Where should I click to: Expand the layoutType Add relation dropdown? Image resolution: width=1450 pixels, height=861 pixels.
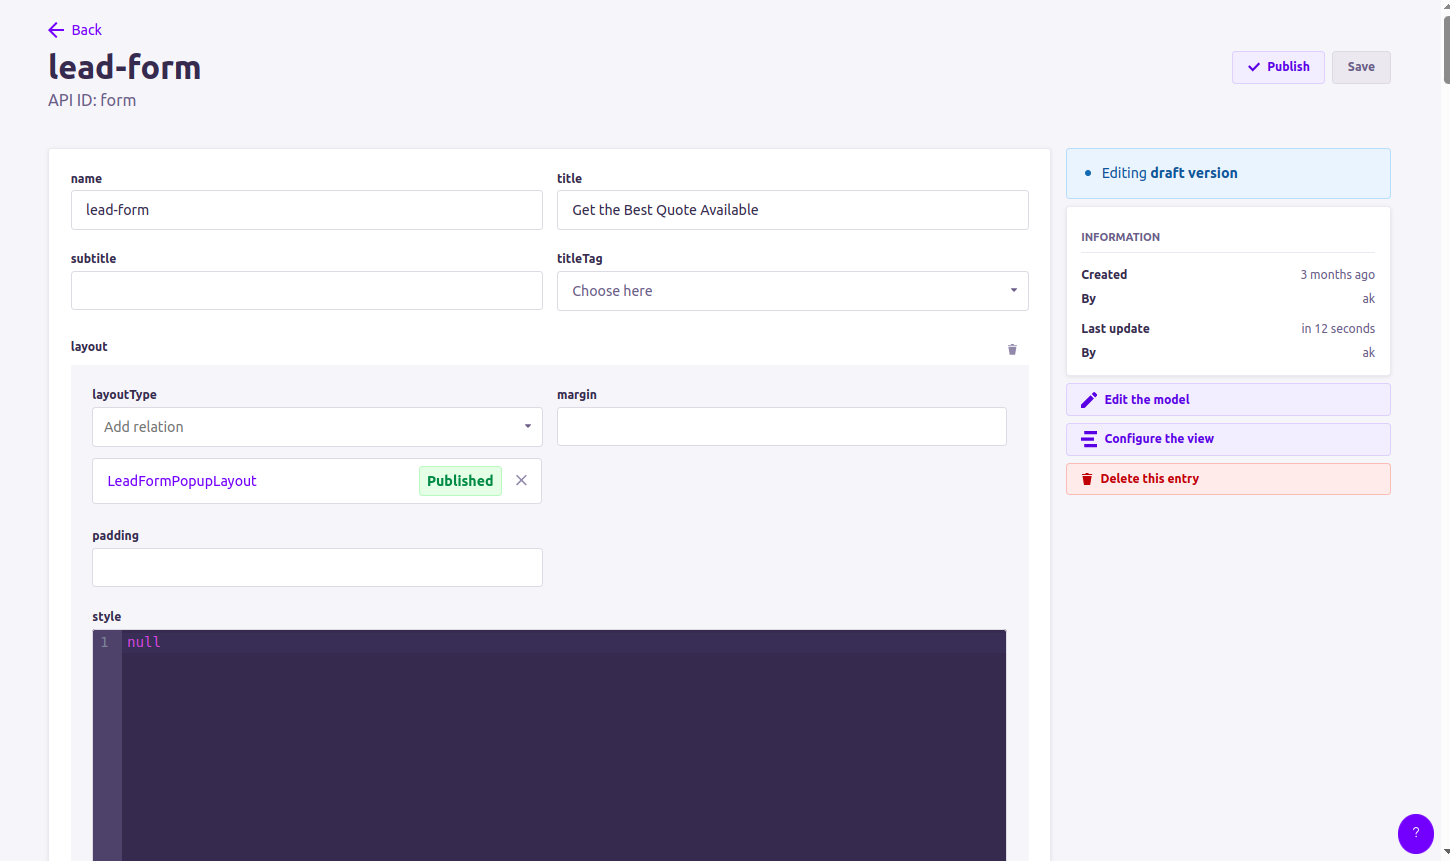(317, 427)
